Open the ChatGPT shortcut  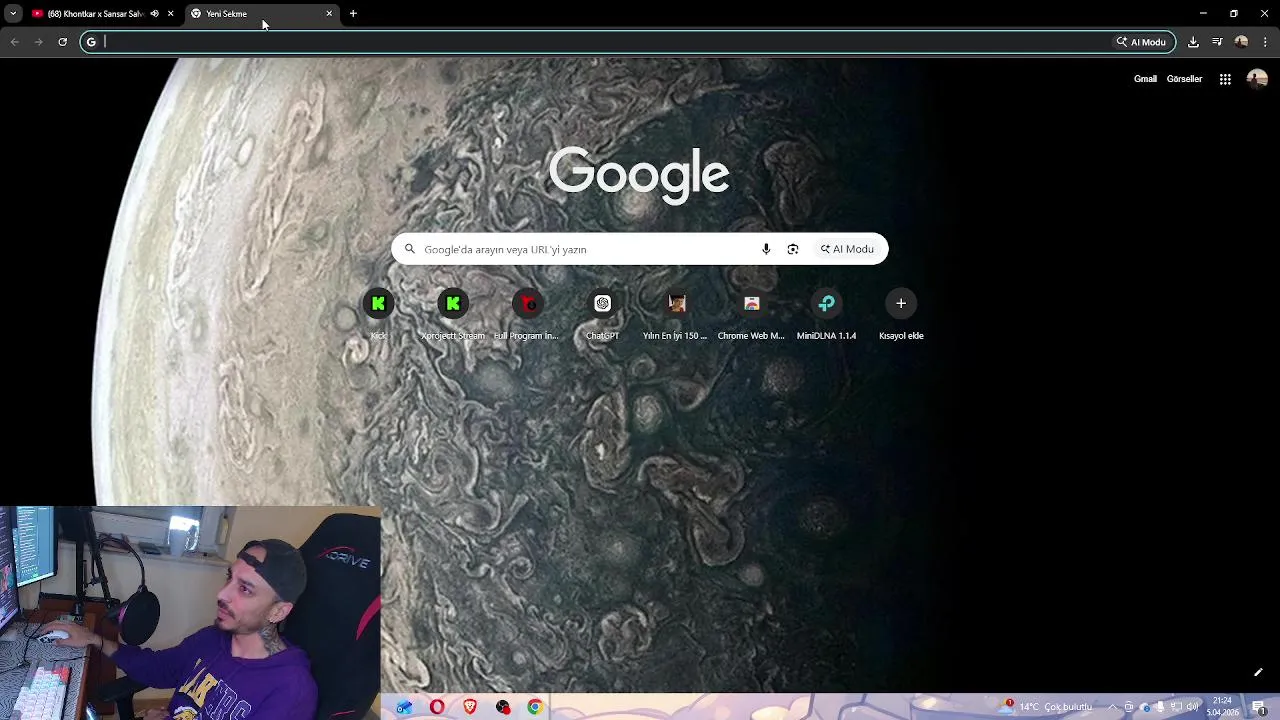[x=602, y=313]
